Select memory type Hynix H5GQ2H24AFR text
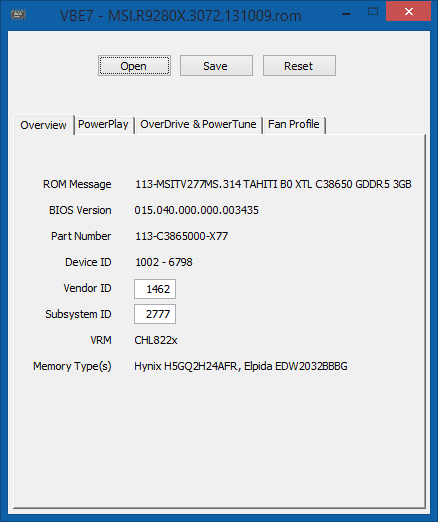Image resolution: width=438 pixels, height=522 pixels. click(x=186, y=366)
